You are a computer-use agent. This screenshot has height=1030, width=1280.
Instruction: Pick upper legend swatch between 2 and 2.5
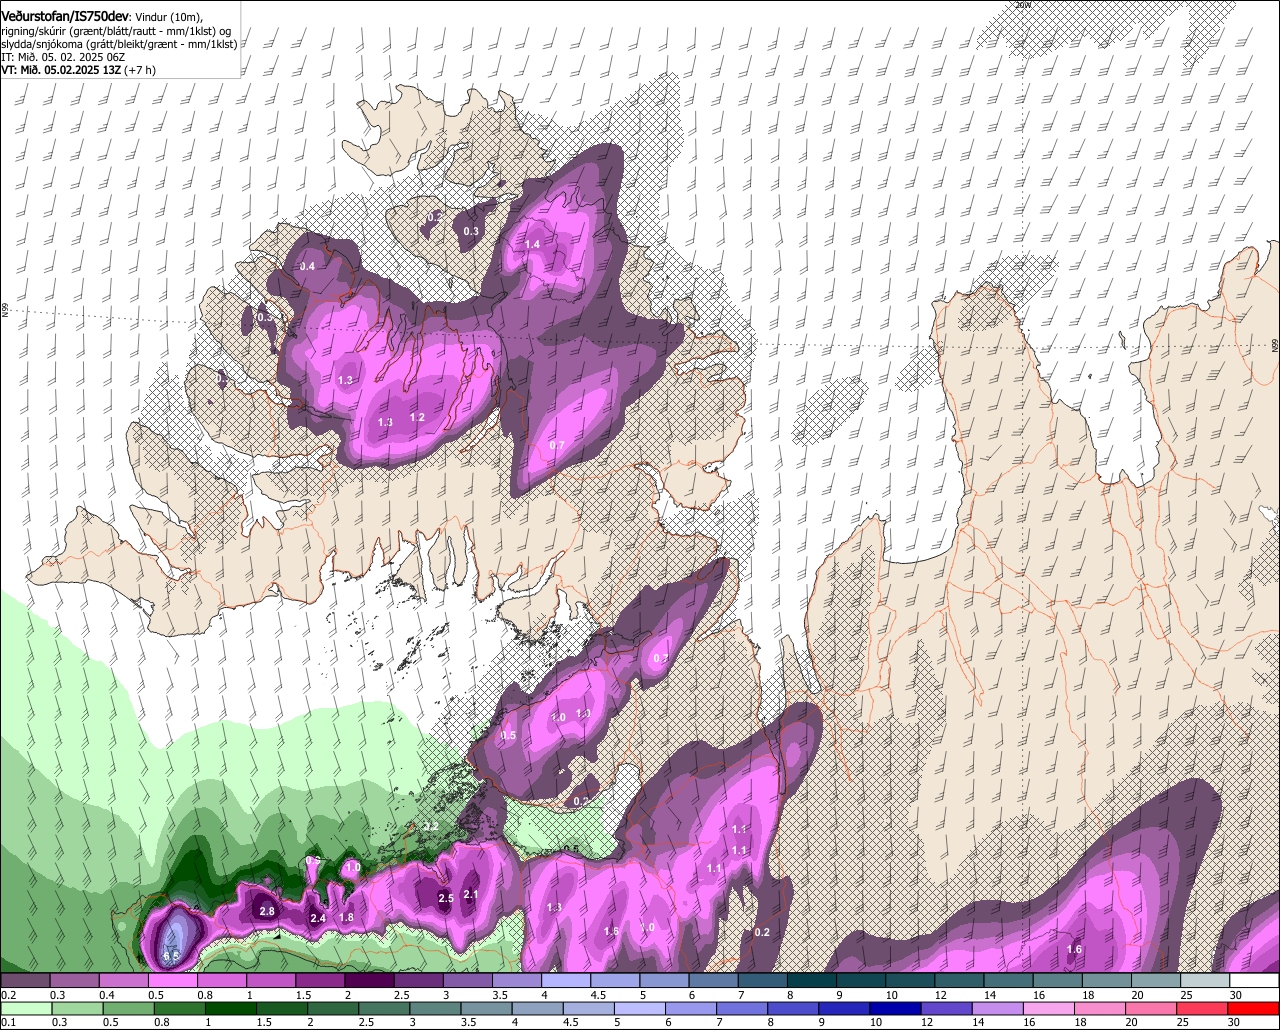coord(369,981)
